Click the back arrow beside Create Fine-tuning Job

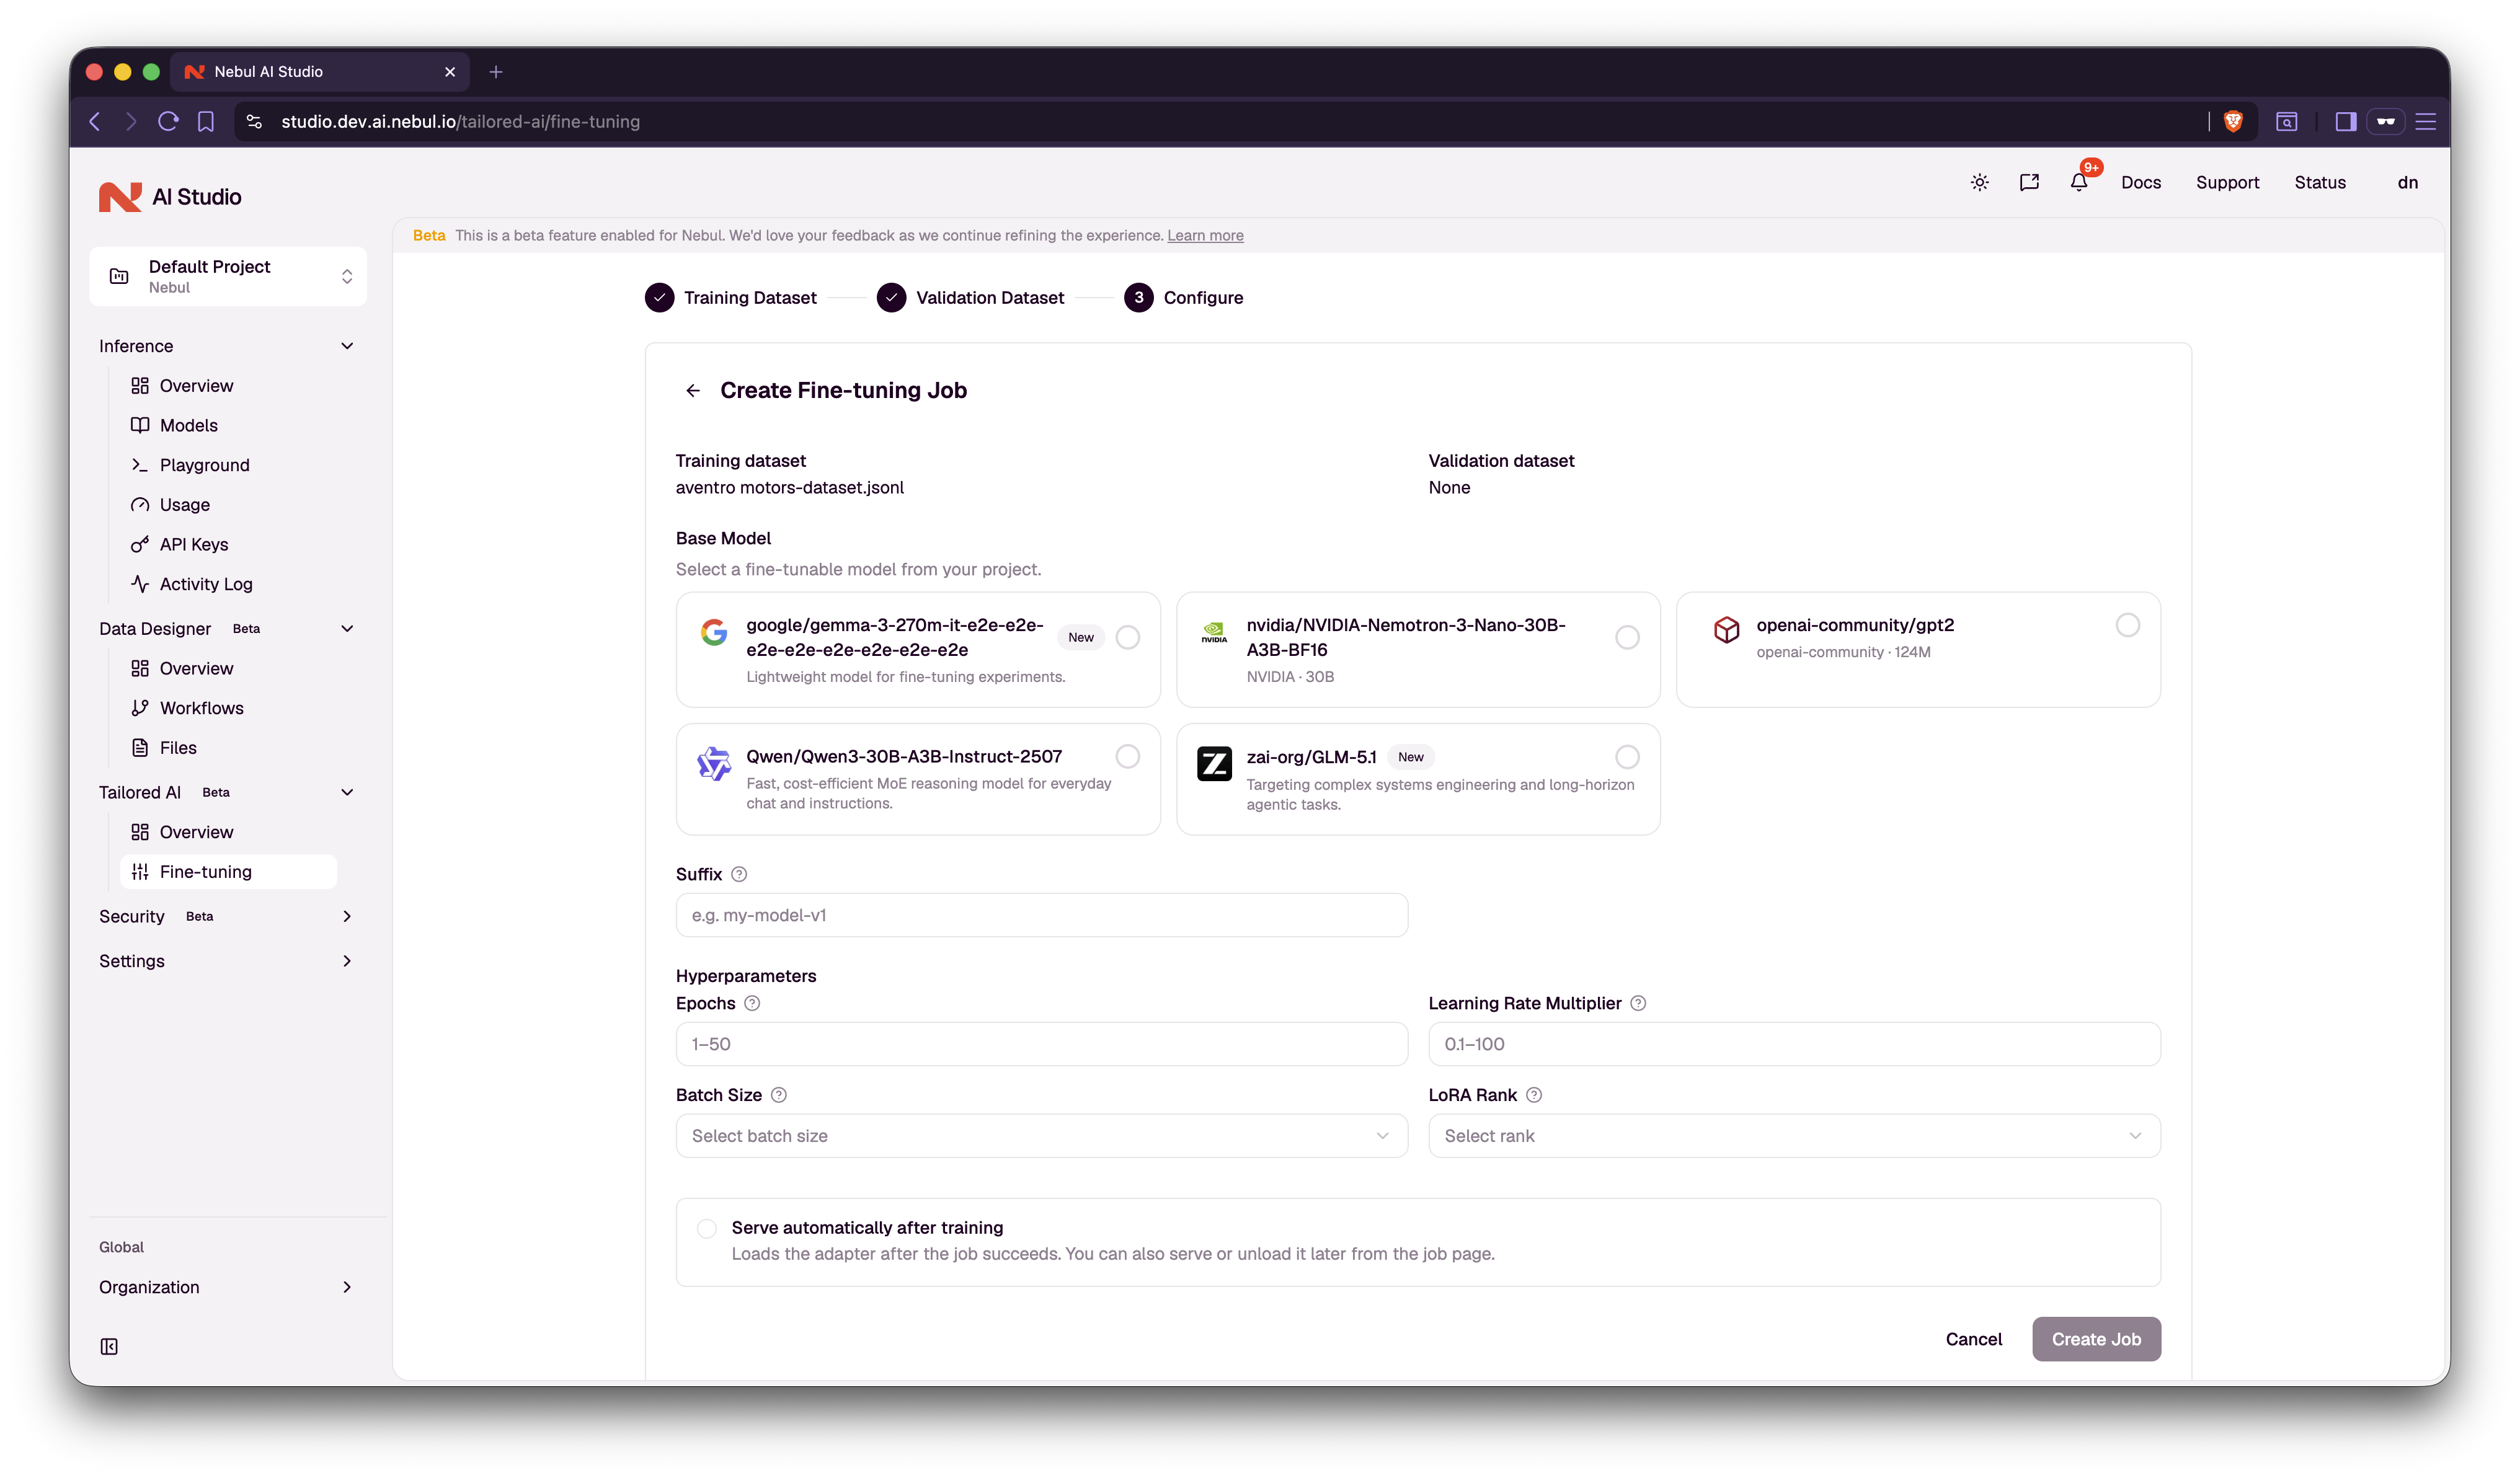693,390
